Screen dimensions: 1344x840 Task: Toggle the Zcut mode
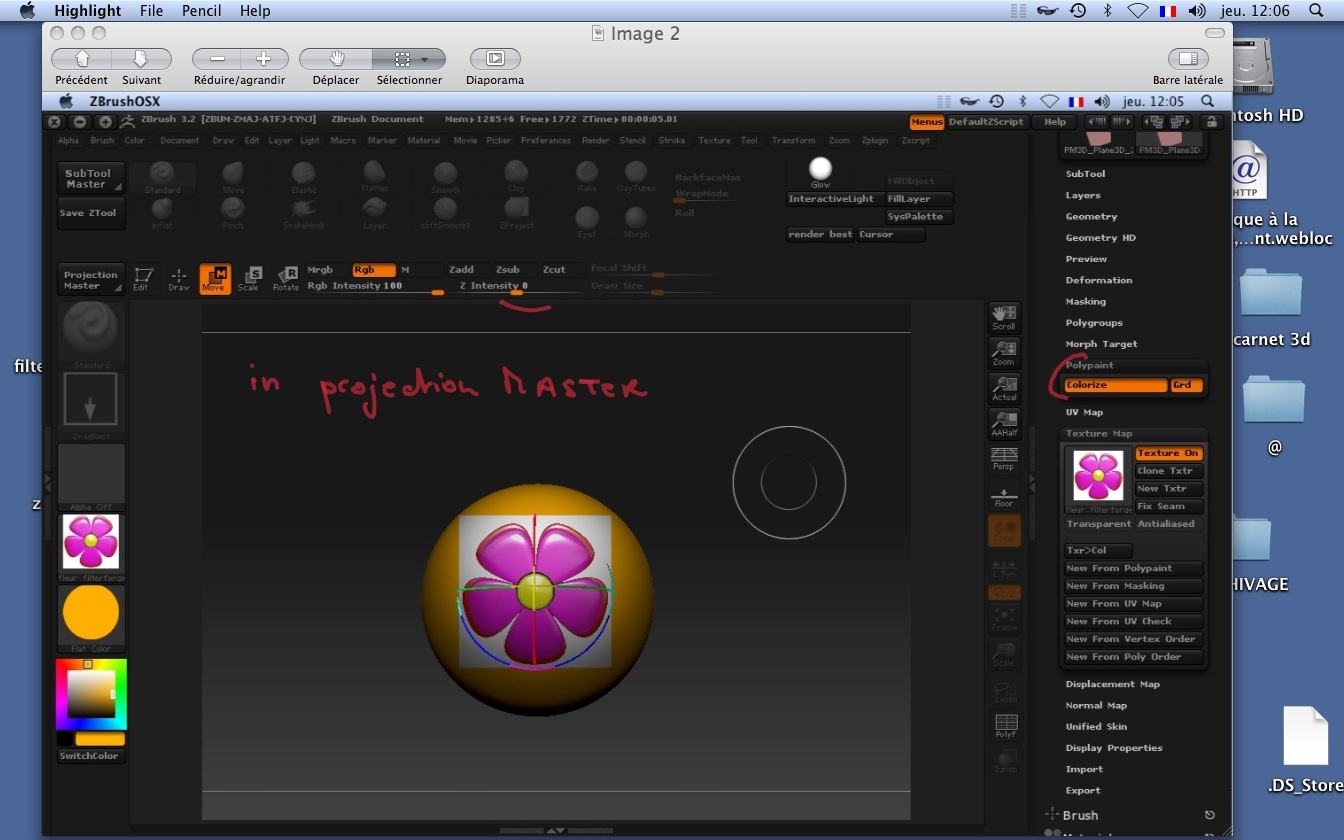point(555,270)
